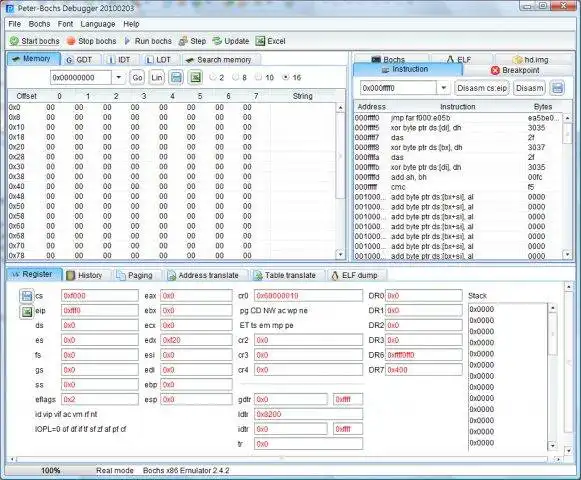This screenshot has height=480, width=581.
Task: Click the Disasm cs:eip button
Action: click(x=482, y=88)
